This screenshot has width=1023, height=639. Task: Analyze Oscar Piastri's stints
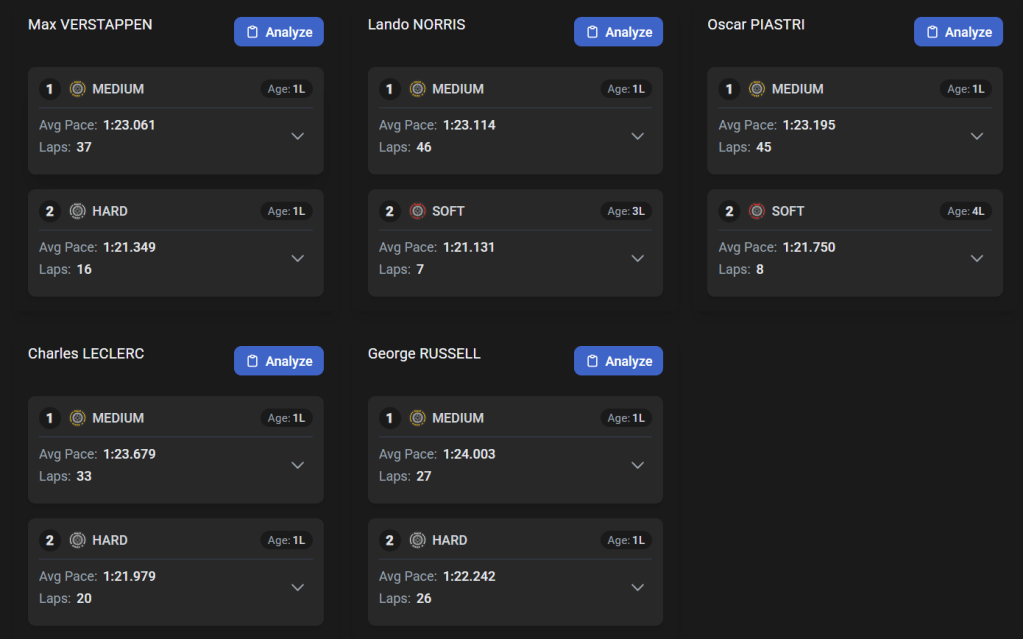tap(958, 32)
